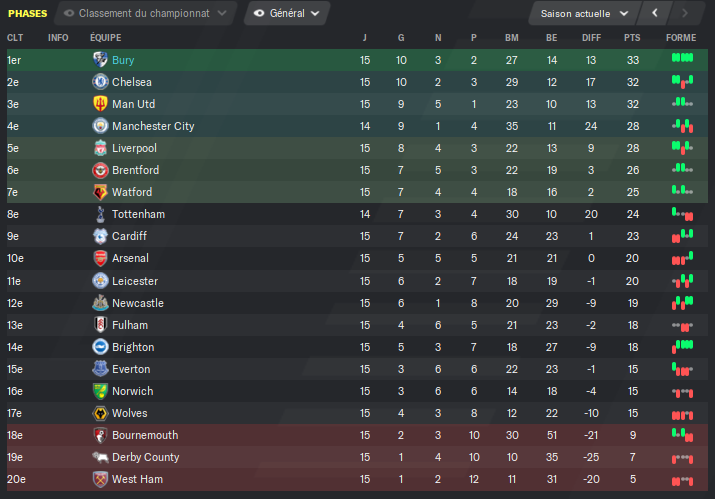Open the Général view dropdown arrow

coord(315,13)
